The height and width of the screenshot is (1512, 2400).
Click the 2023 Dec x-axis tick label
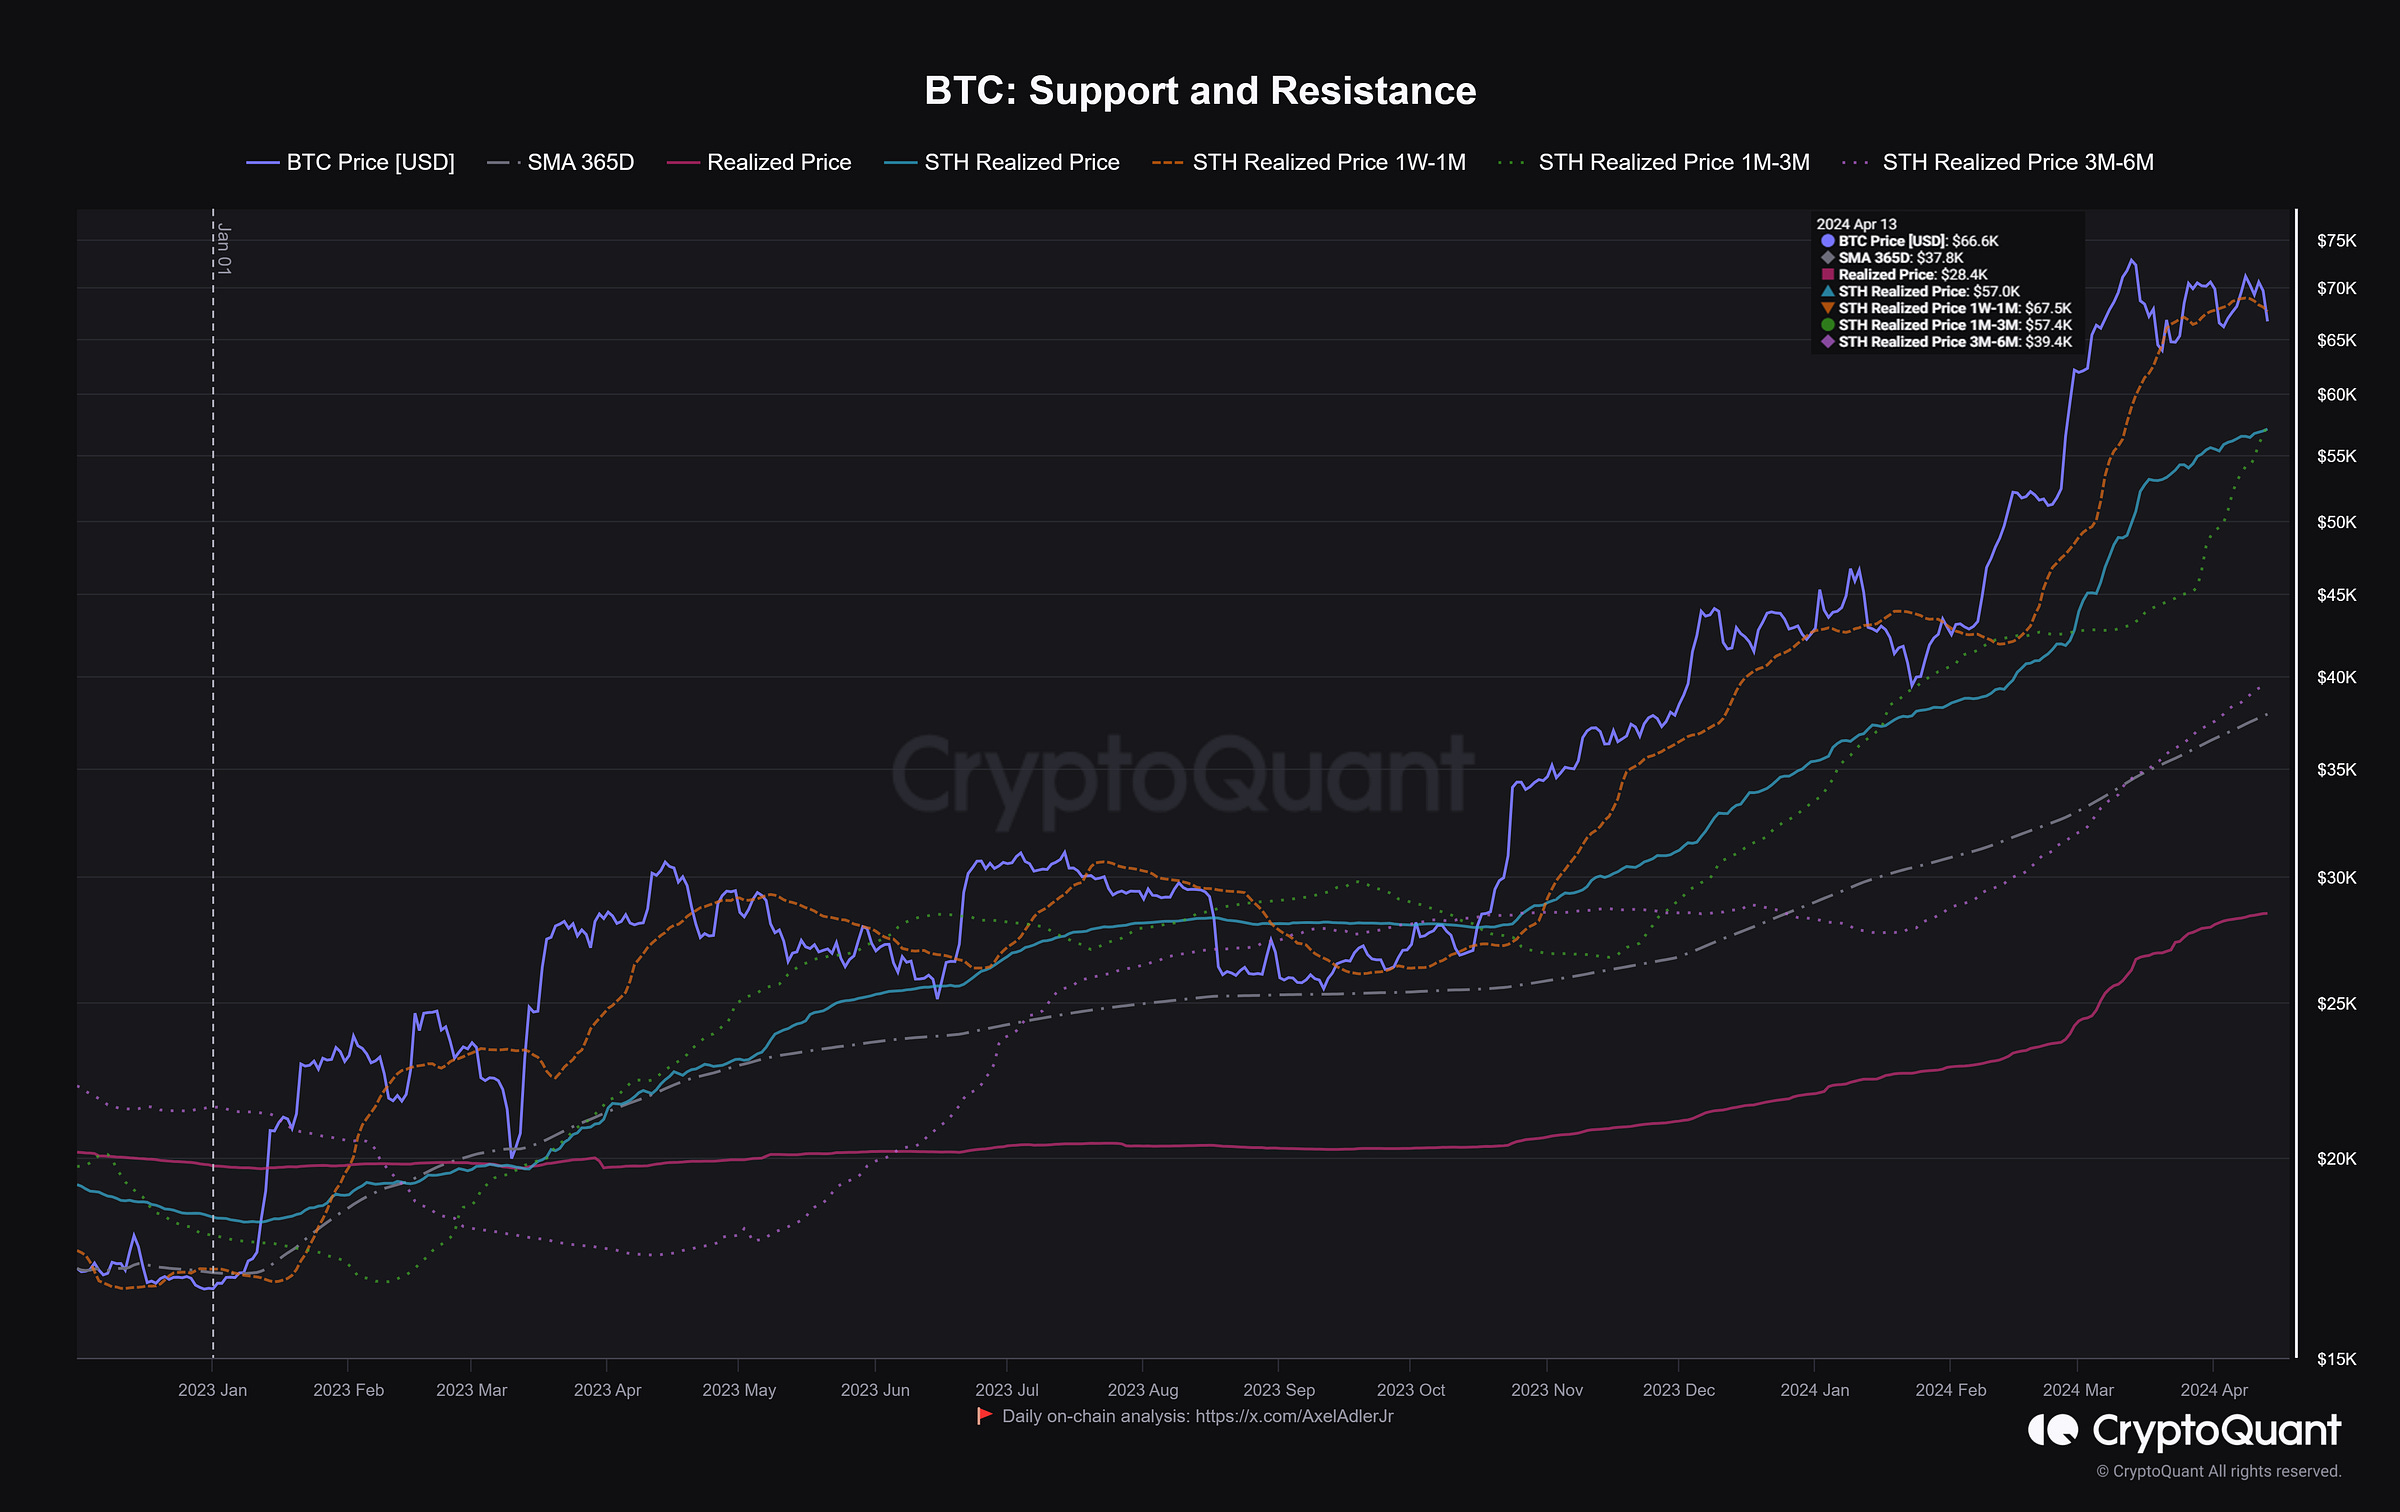(1678, 1390)
